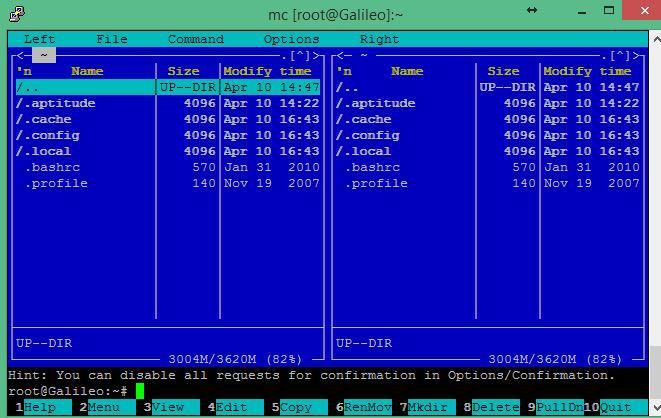
Task: Click the 10 Quit function key
Action: tap(616, 407)
